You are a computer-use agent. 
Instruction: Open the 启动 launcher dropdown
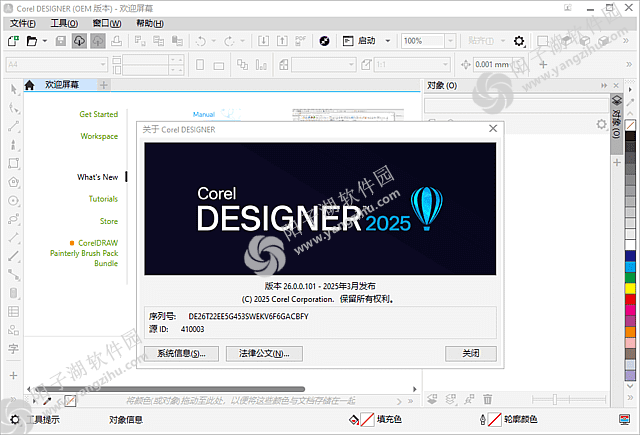(x=388, y=41)
